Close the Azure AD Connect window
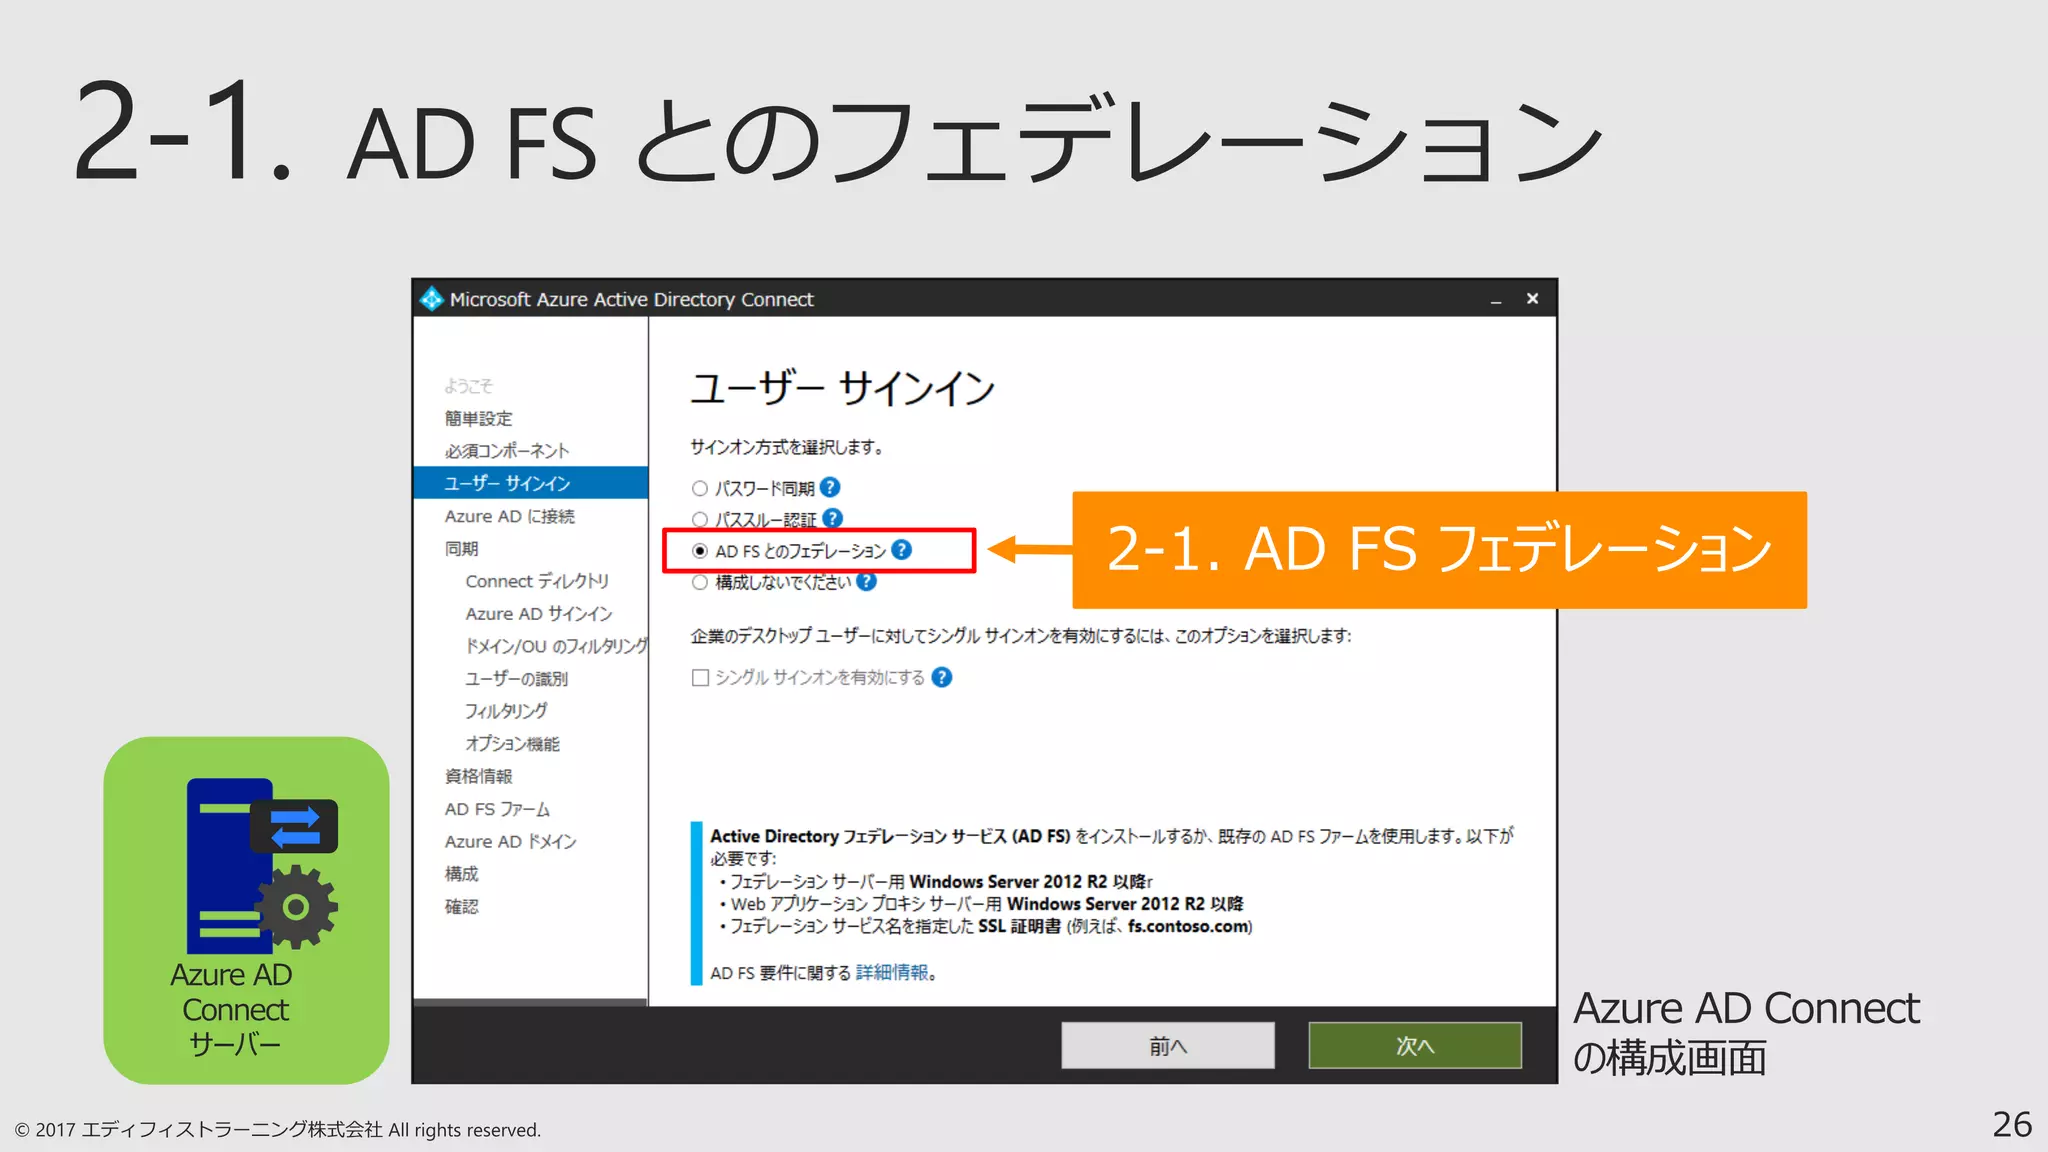 pos(1532,299)
